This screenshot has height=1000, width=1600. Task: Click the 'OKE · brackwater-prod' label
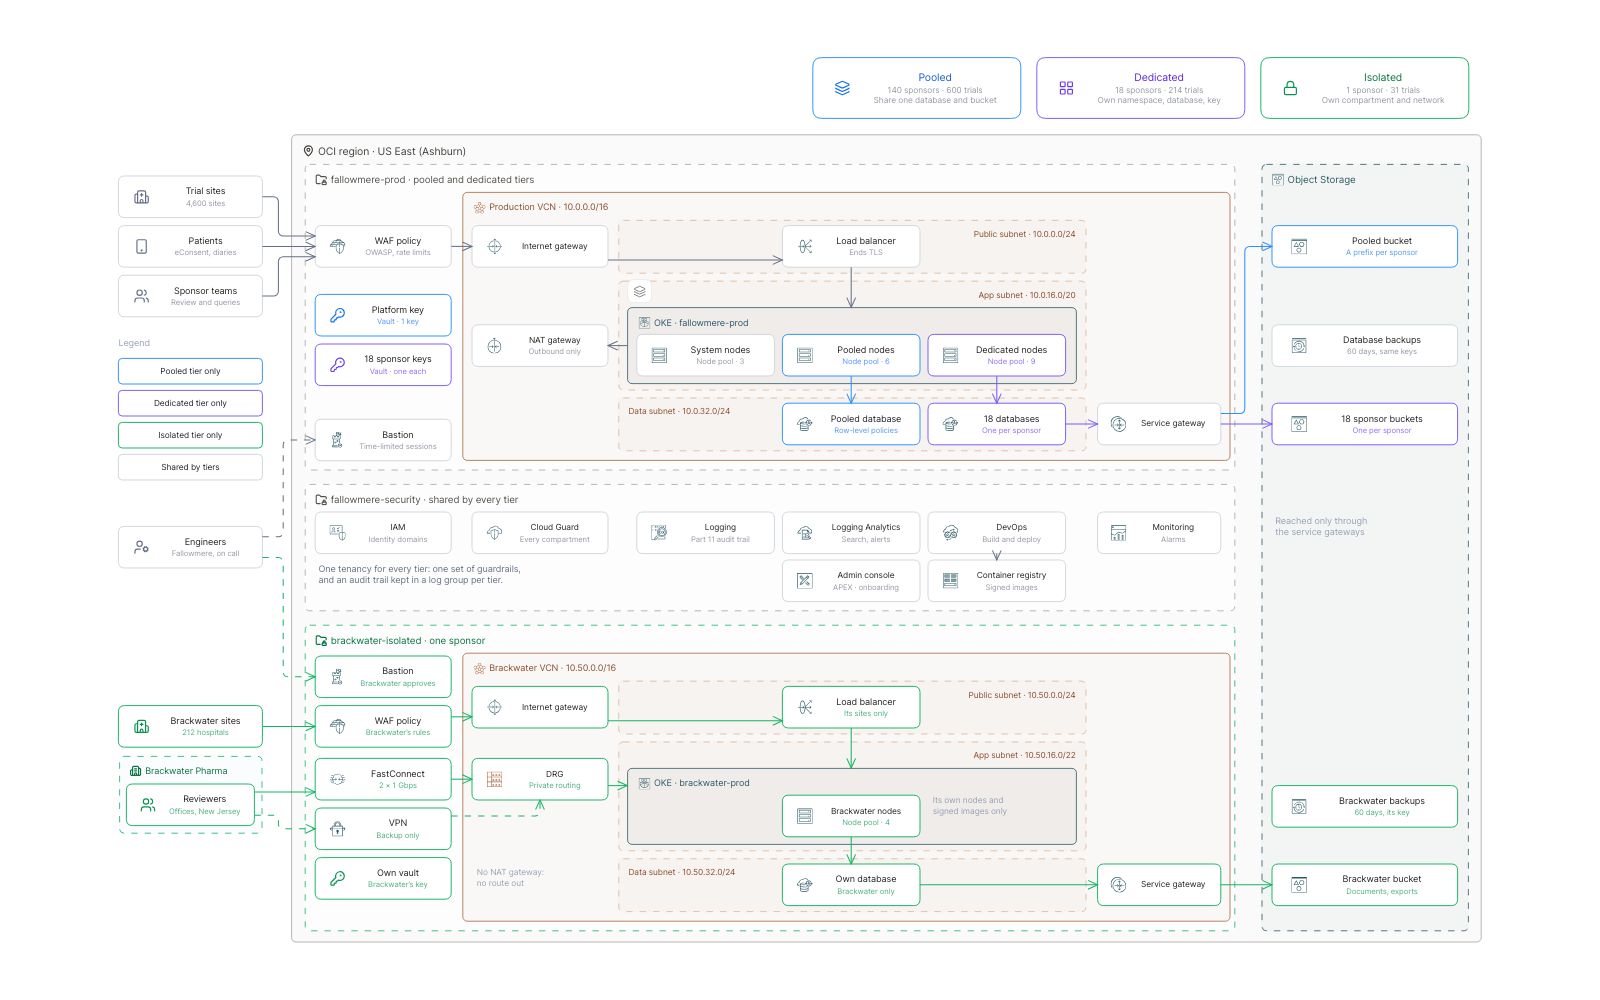point(701,783)
